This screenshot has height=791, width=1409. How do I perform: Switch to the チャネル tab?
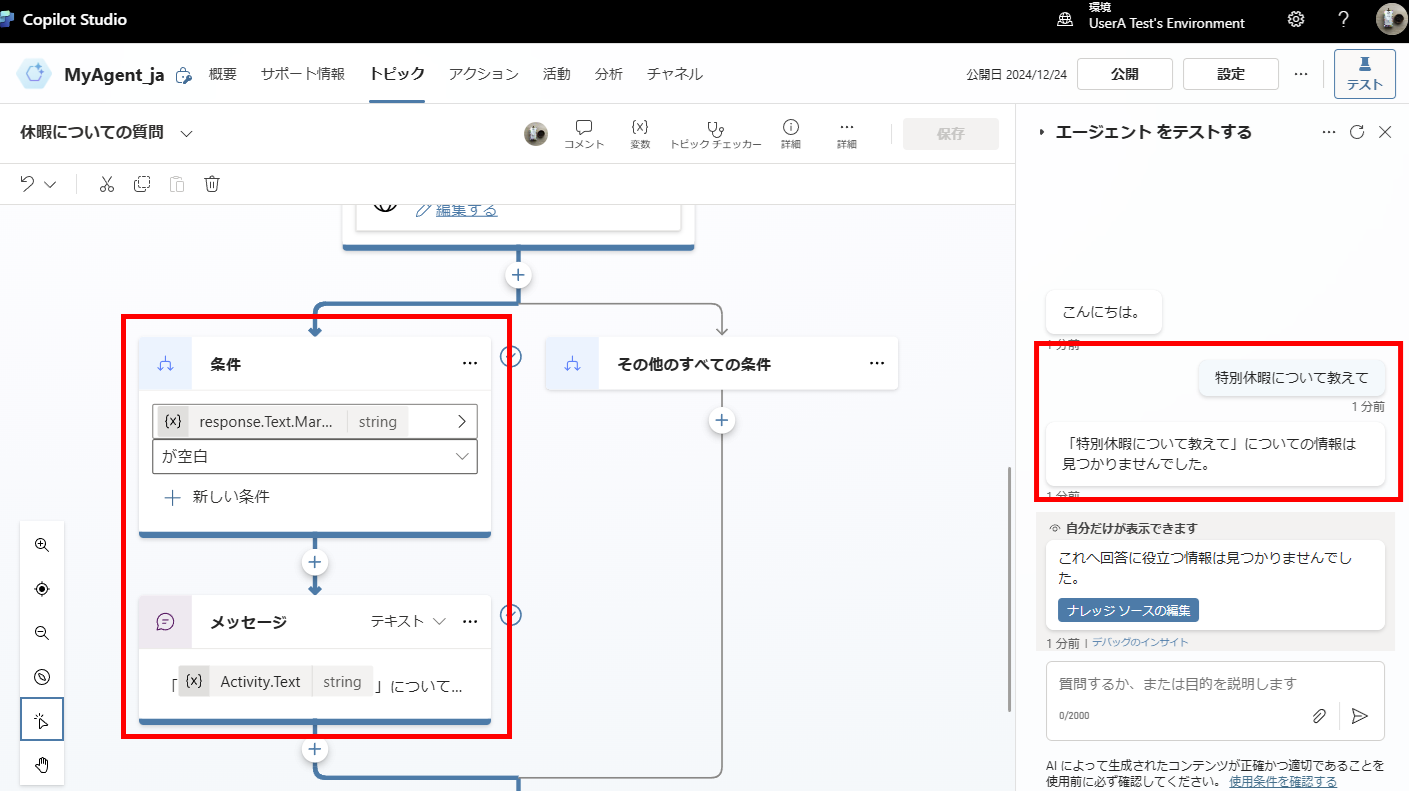[x=674, y=73]
